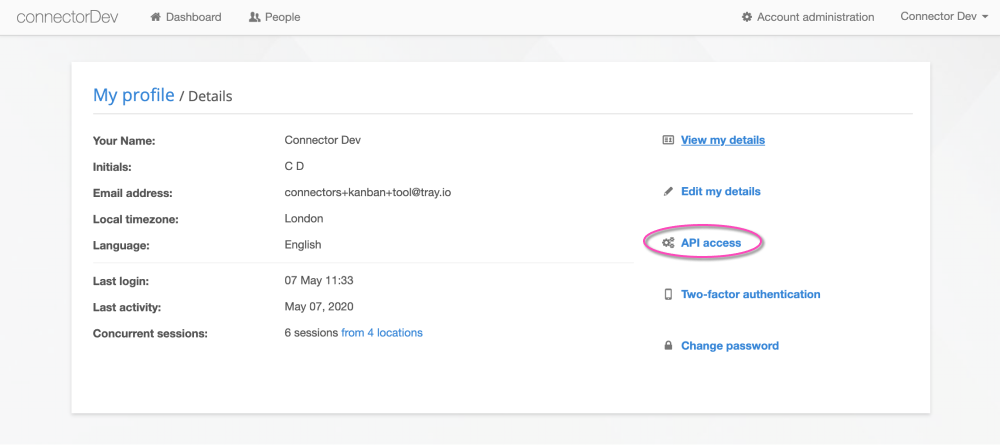Open the Connector Dev user menu

(x=937, y=17)
